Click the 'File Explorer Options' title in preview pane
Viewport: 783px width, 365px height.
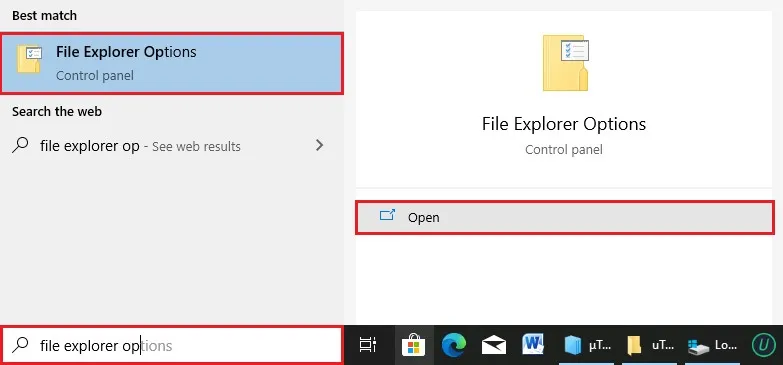(564, 124)
